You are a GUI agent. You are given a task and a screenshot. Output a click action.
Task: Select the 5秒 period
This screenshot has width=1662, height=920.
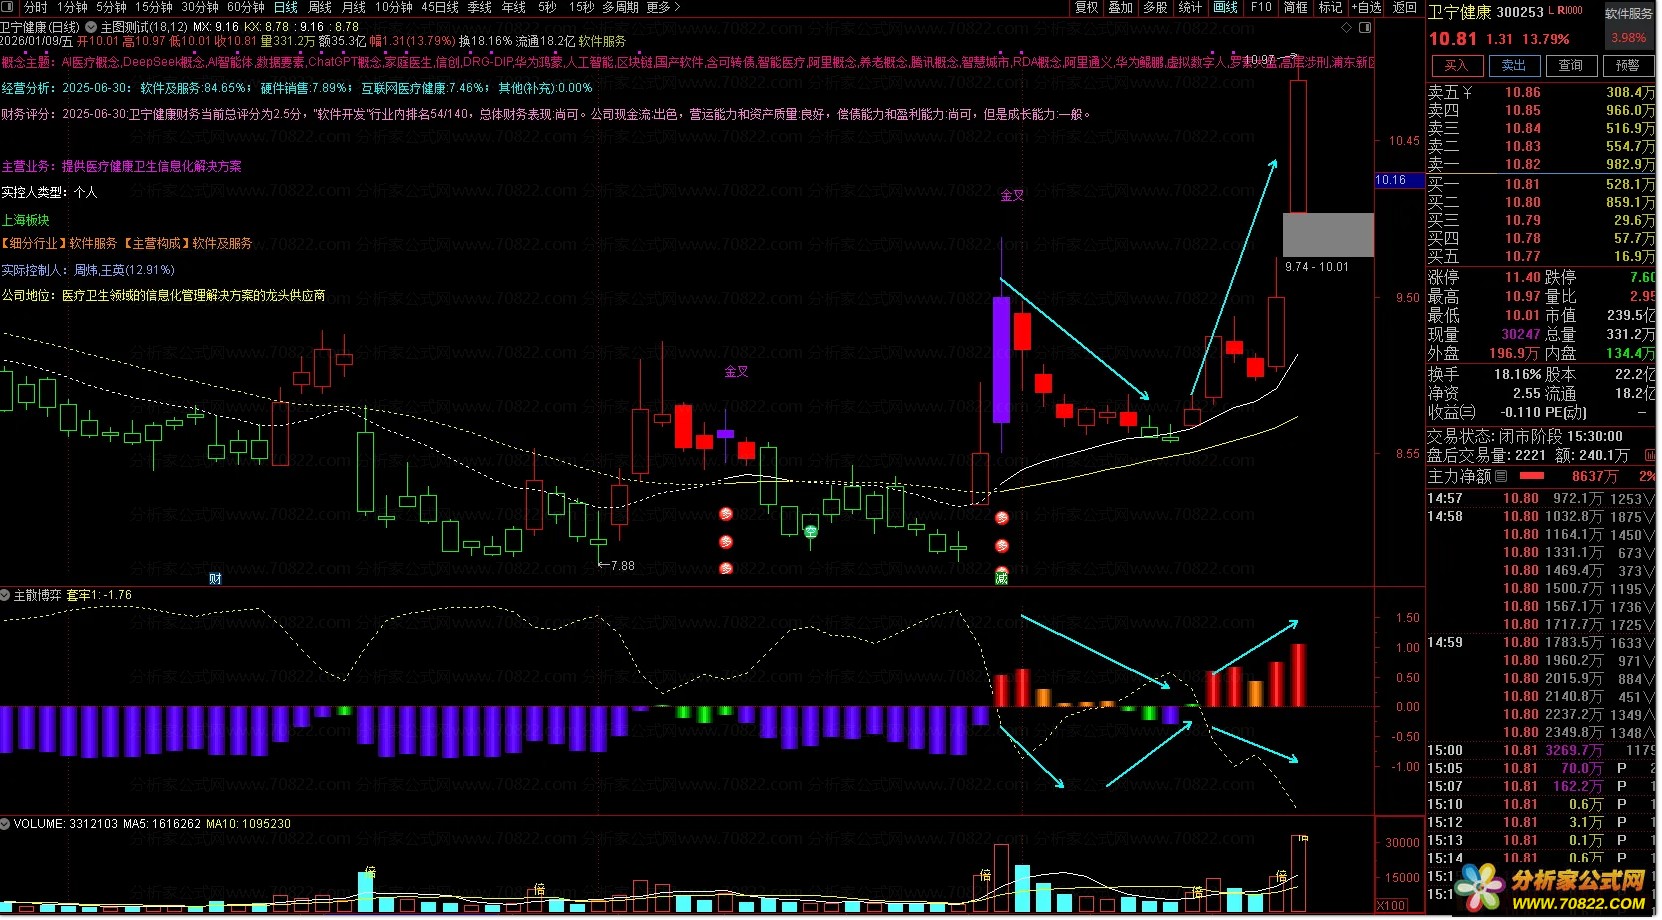pyautogui.click(x=547, y=7)
